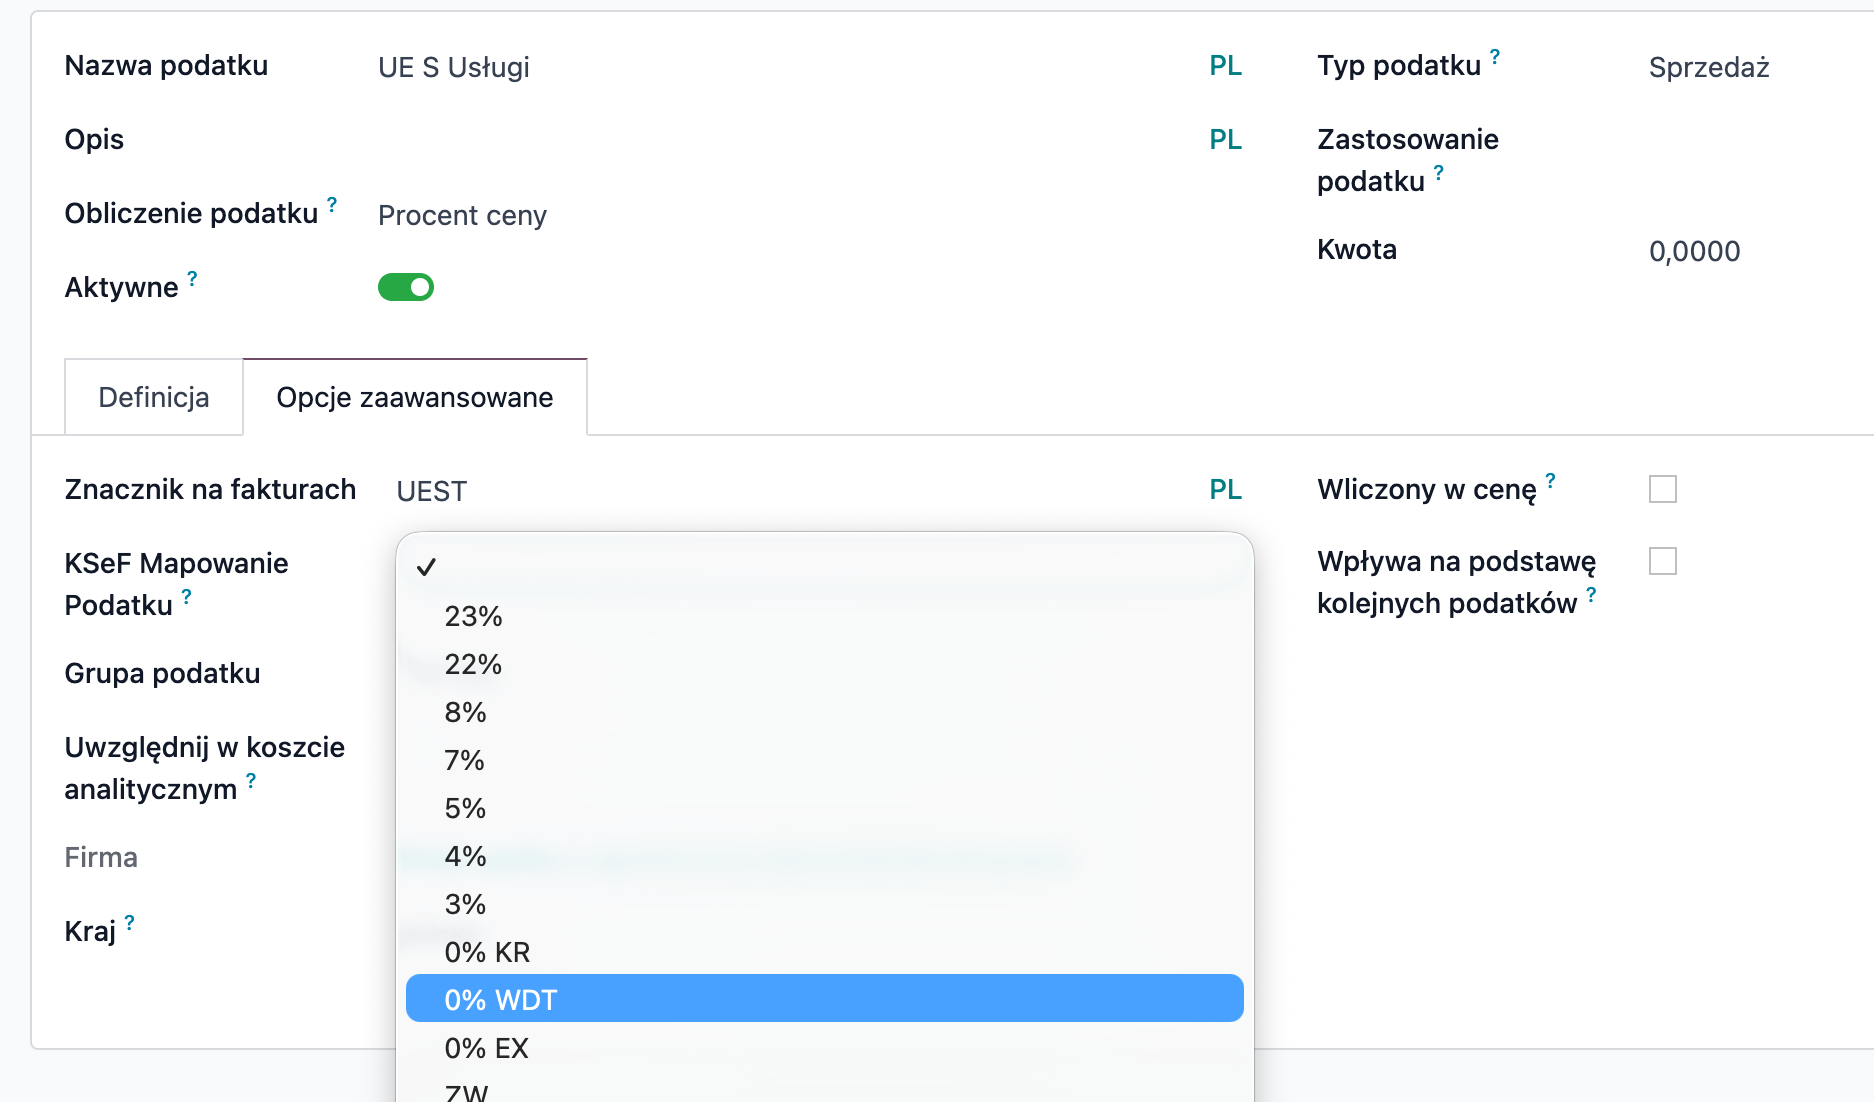Switch to the Definicja tab
Viewport: 1874px width, 1102px height.
pyautogui.click(x=154, y=398)
